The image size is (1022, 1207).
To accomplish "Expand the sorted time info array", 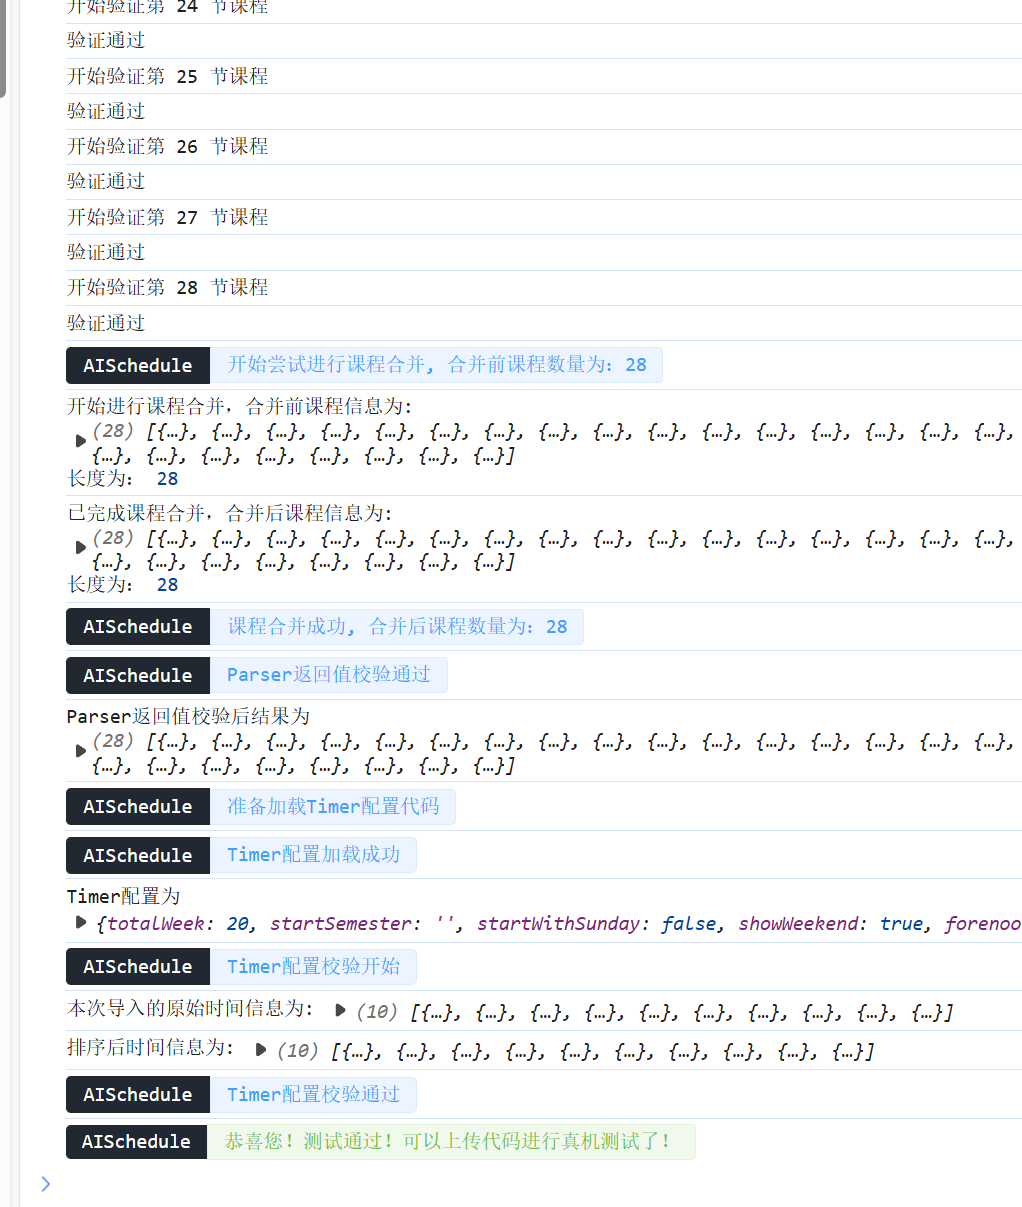I will [x=260, y=1050].
